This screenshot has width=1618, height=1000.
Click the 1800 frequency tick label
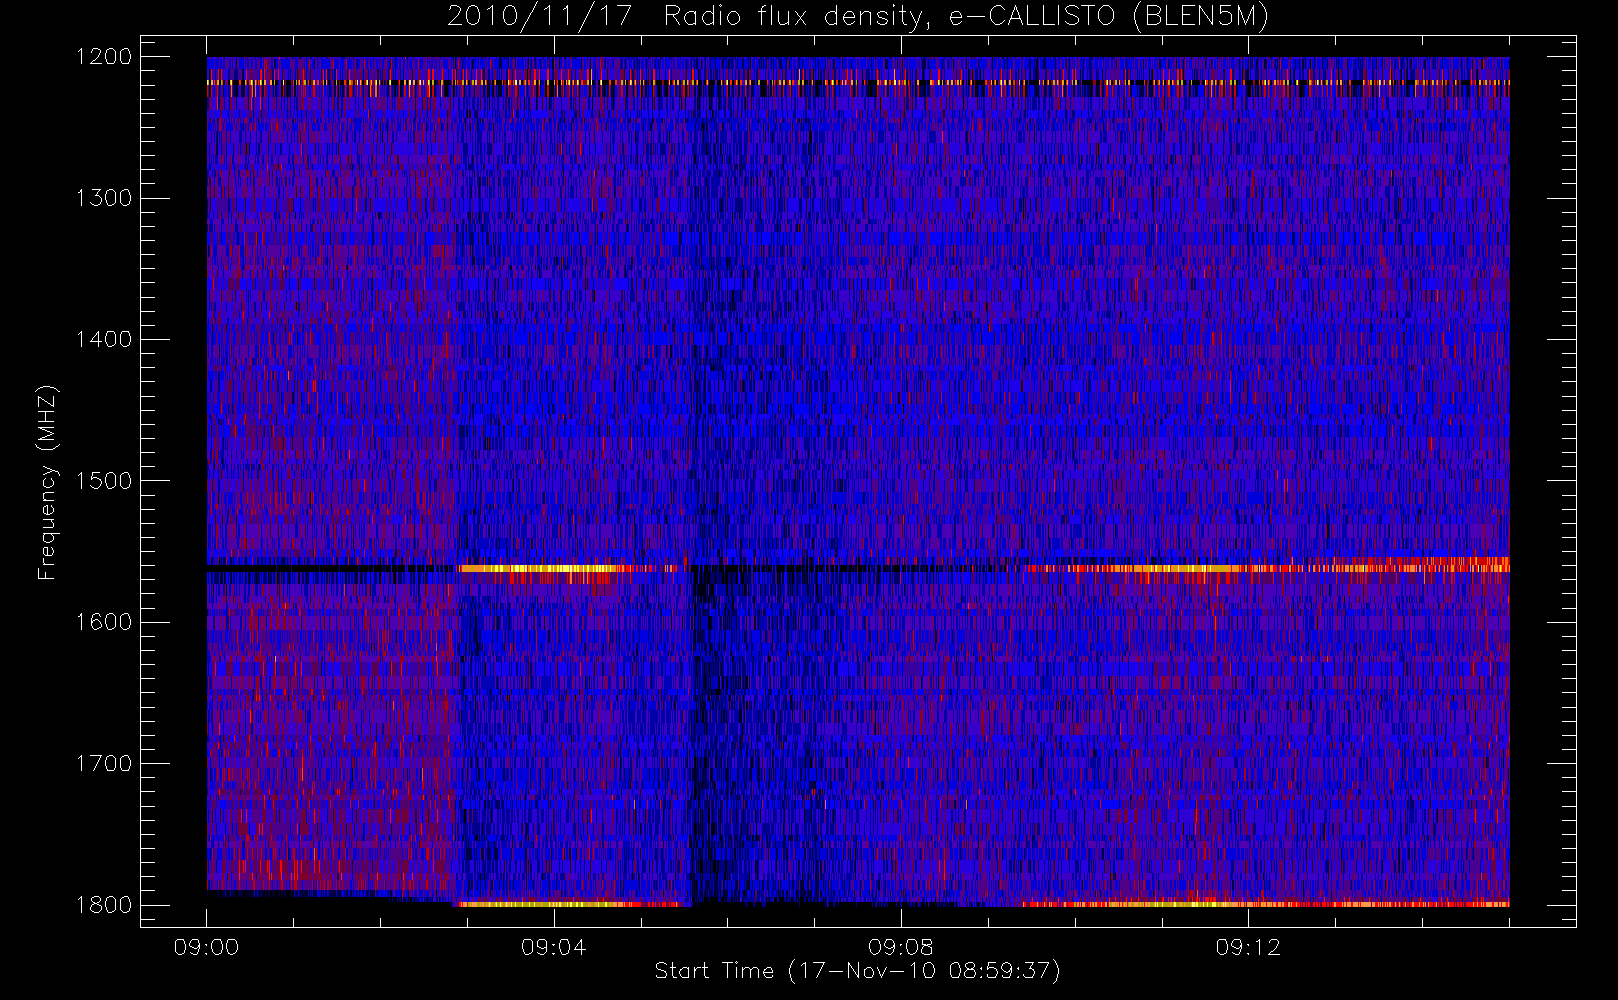(x=104, y=905)
